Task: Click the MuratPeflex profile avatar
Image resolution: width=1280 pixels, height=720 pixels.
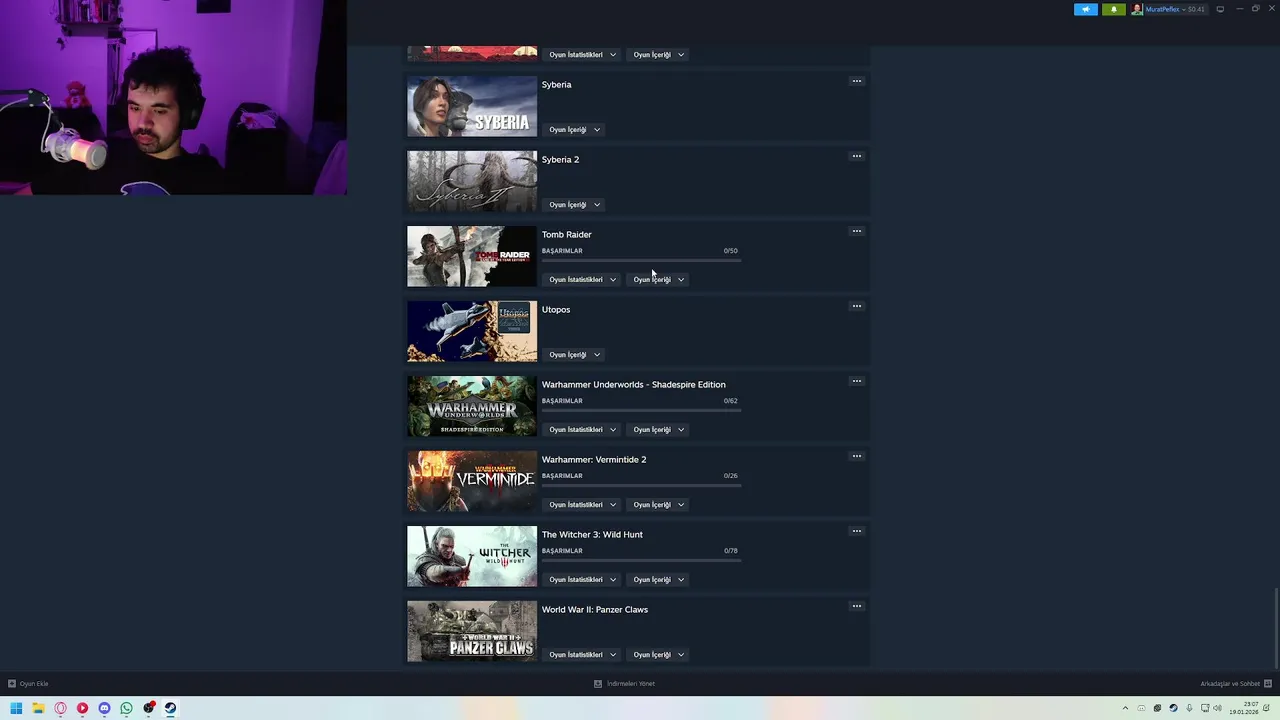Action: pos(1137,9)
